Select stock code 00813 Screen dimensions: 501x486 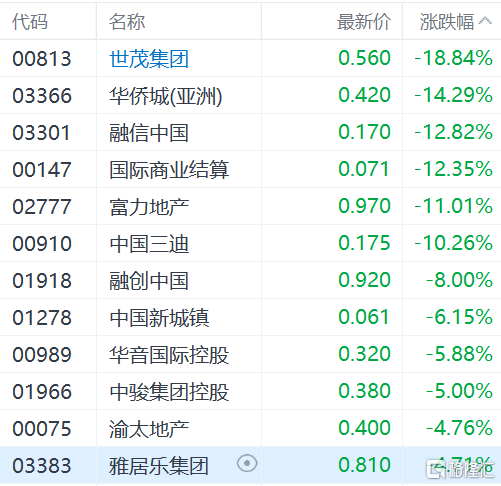click(42, 59)
